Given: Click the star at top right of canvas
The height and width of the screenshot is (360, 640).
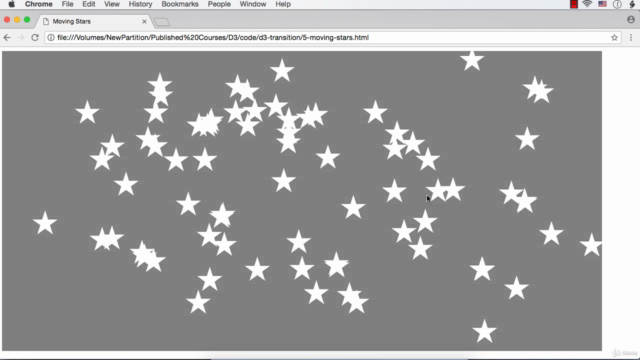Looking at the screenshot, I should click(x=472, y=60).
